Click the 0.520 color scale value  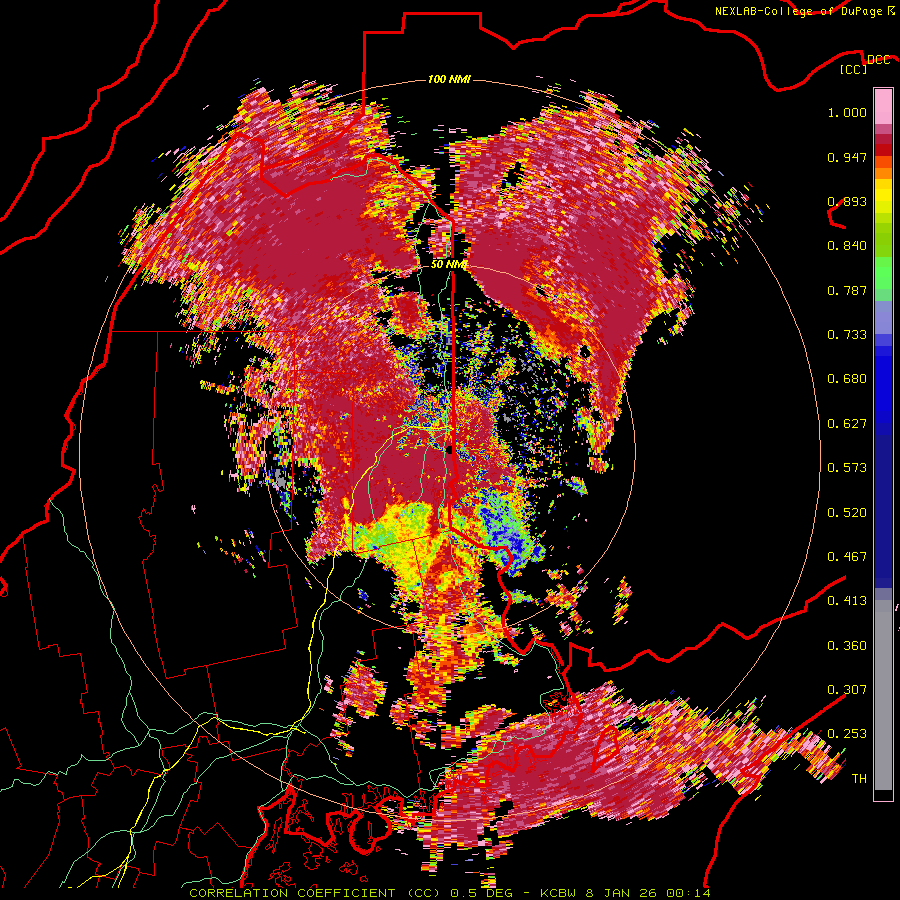click(847, 513)
